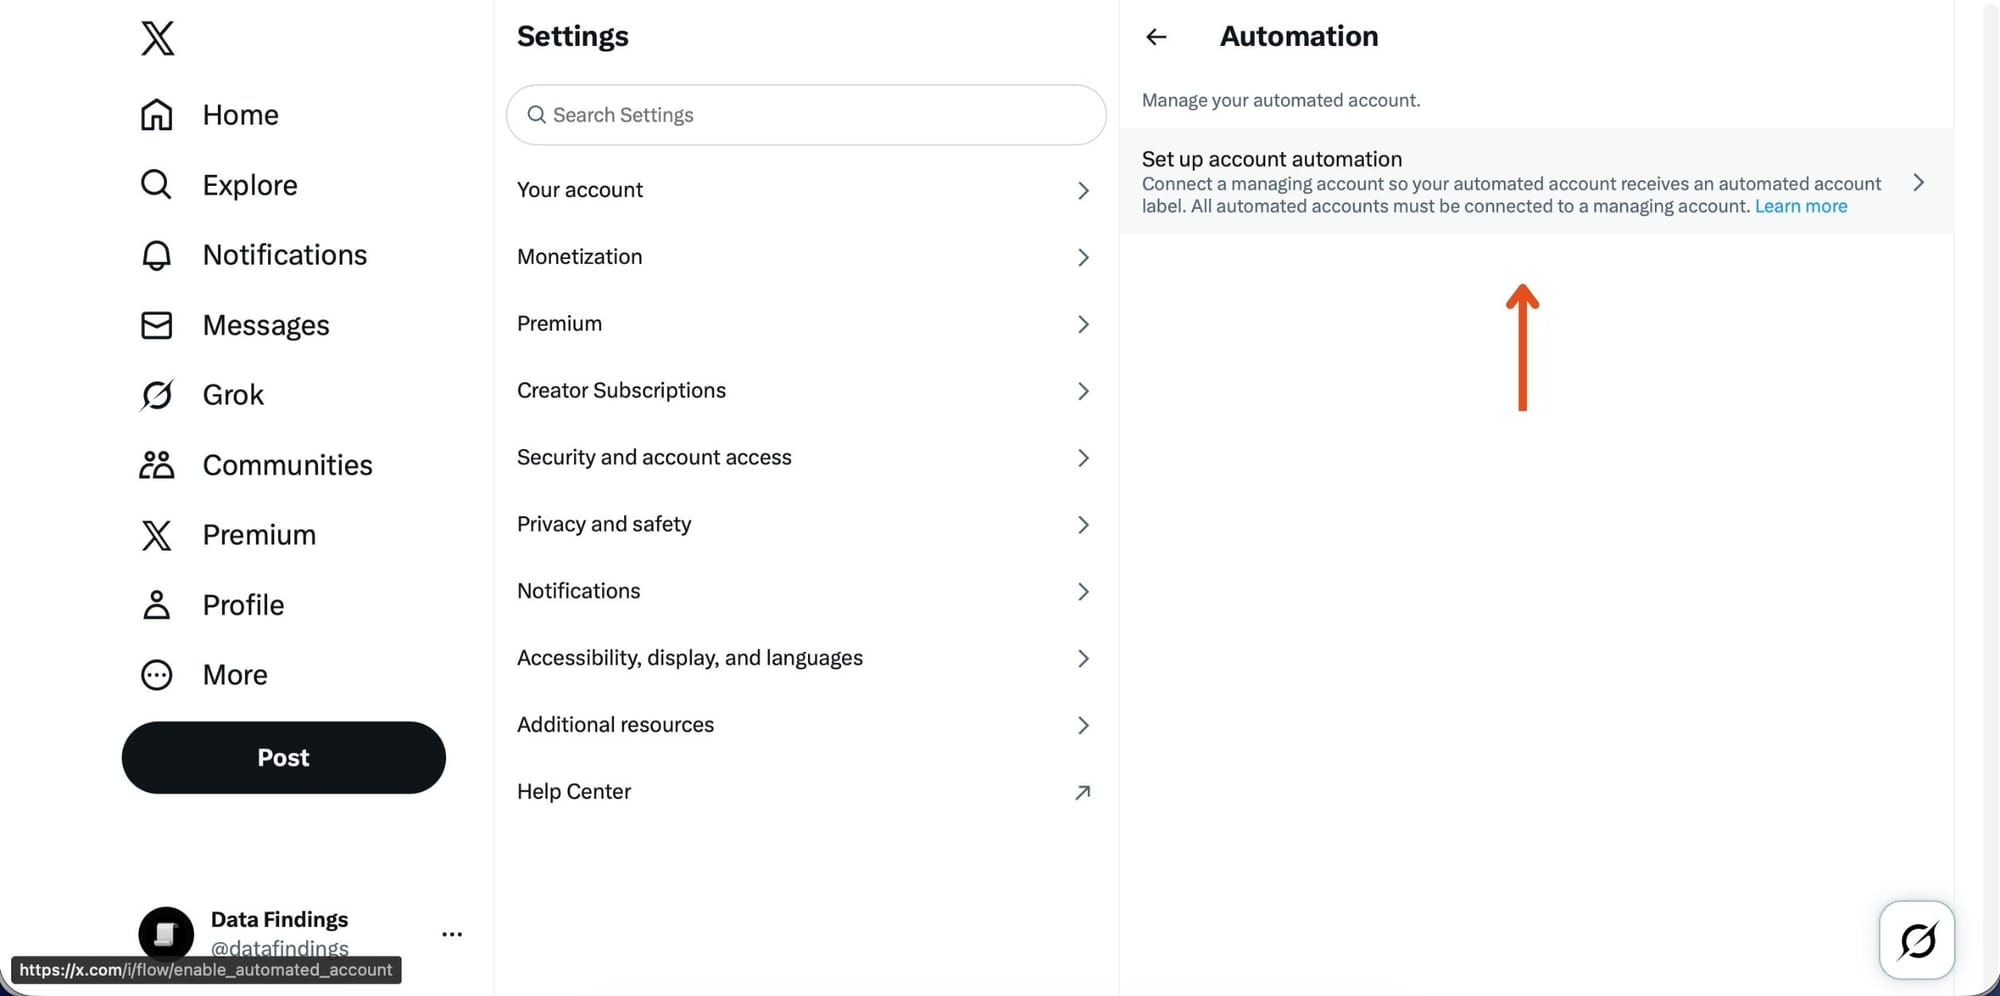Screen dimensions: 2000x996
Task: Select the Explore magnifier icon
Action: [x=157, y=185]
